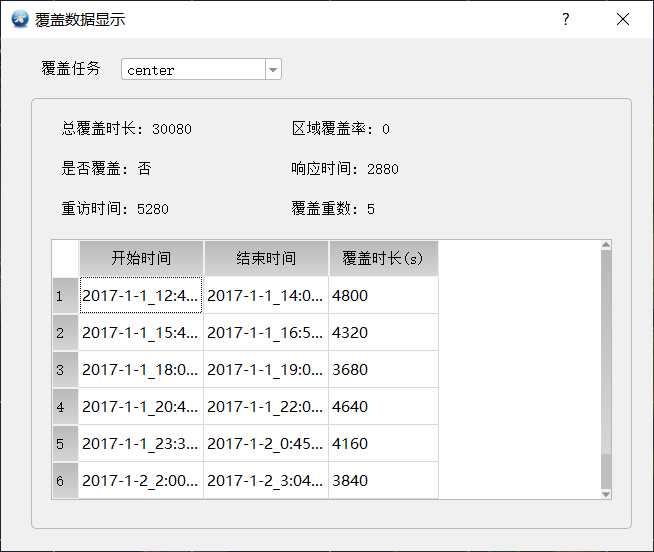Click the 覆盖时长(s) column header
Screen dimensions: 654x552
pyautogui.click(x=383, y=258)
